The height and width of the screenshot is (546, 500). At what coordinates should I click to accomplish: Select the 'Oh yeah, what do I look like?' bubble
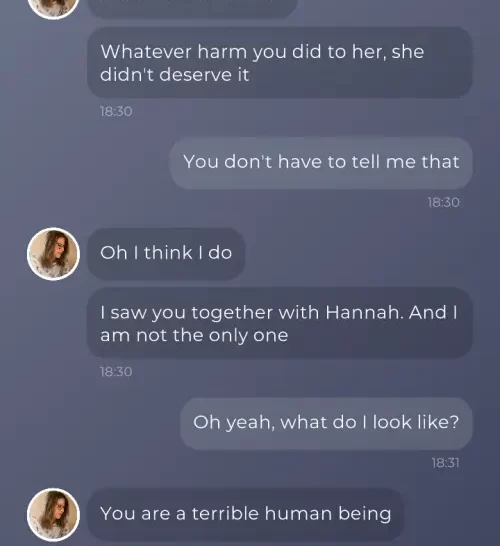(x=326, y=423)
